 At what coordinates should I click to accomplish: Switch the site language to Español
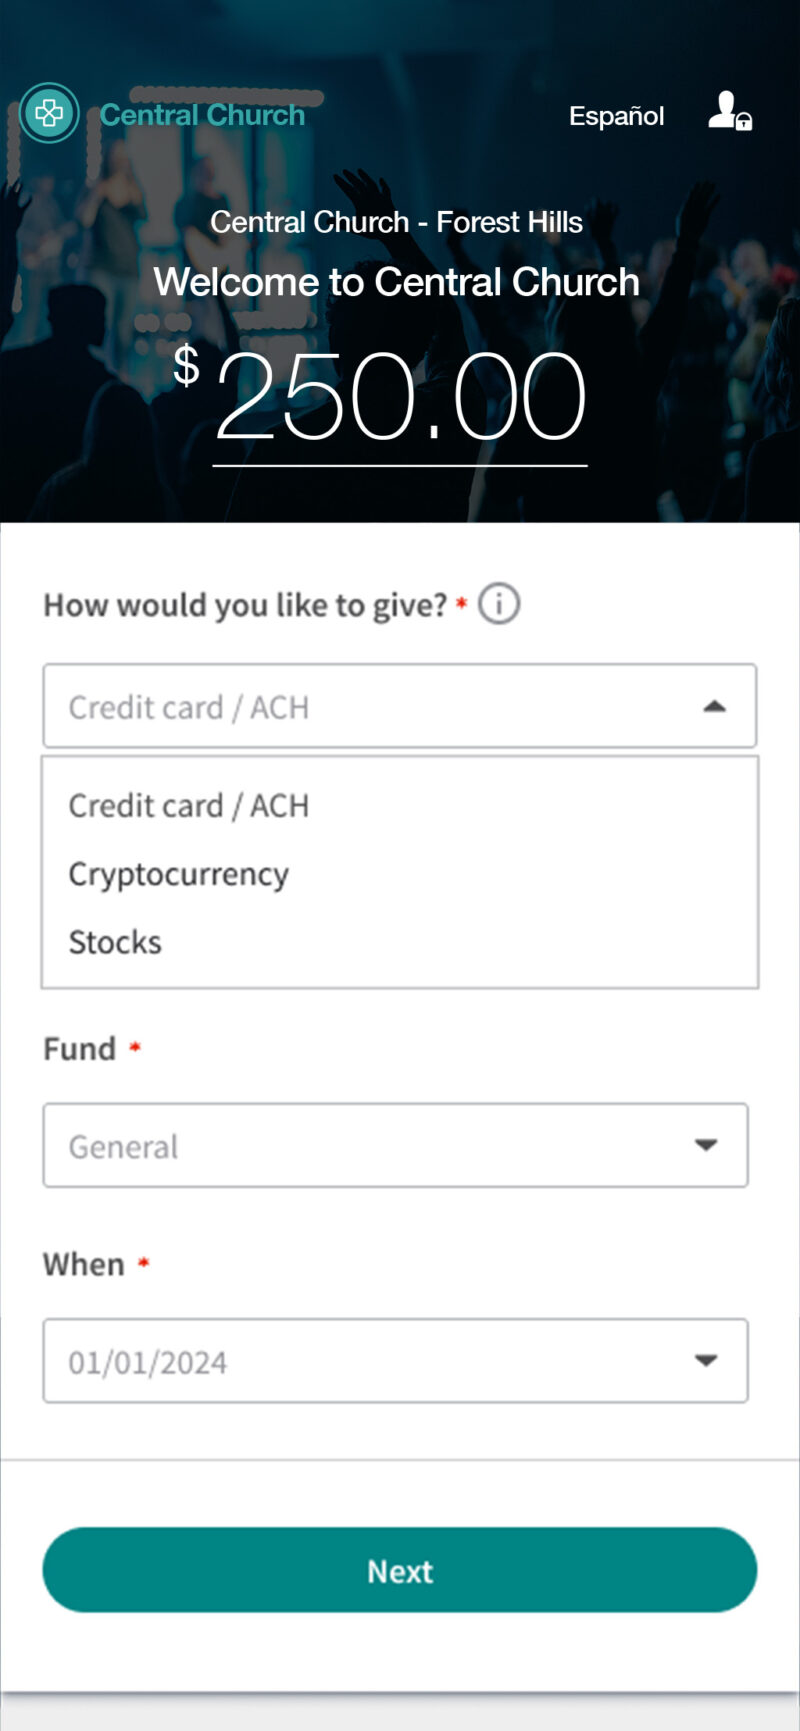616,115
